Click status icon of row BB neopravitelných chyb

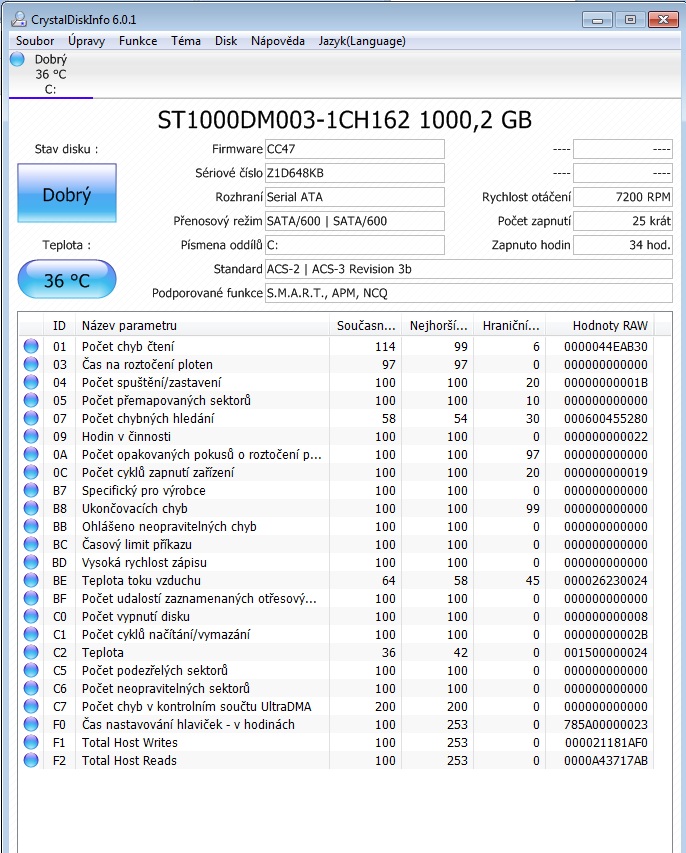click(x=31, y=526)
